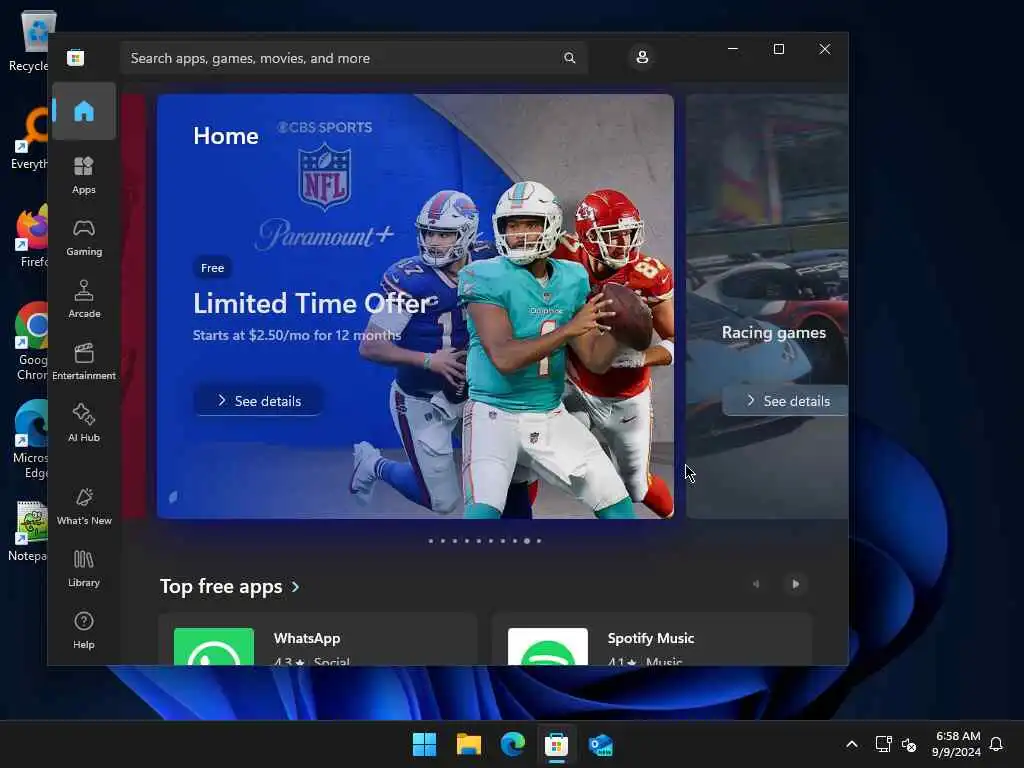The width and height of the screenshot is (1024, 768).
Task: Open the notification bell
Action: [996, 744]
